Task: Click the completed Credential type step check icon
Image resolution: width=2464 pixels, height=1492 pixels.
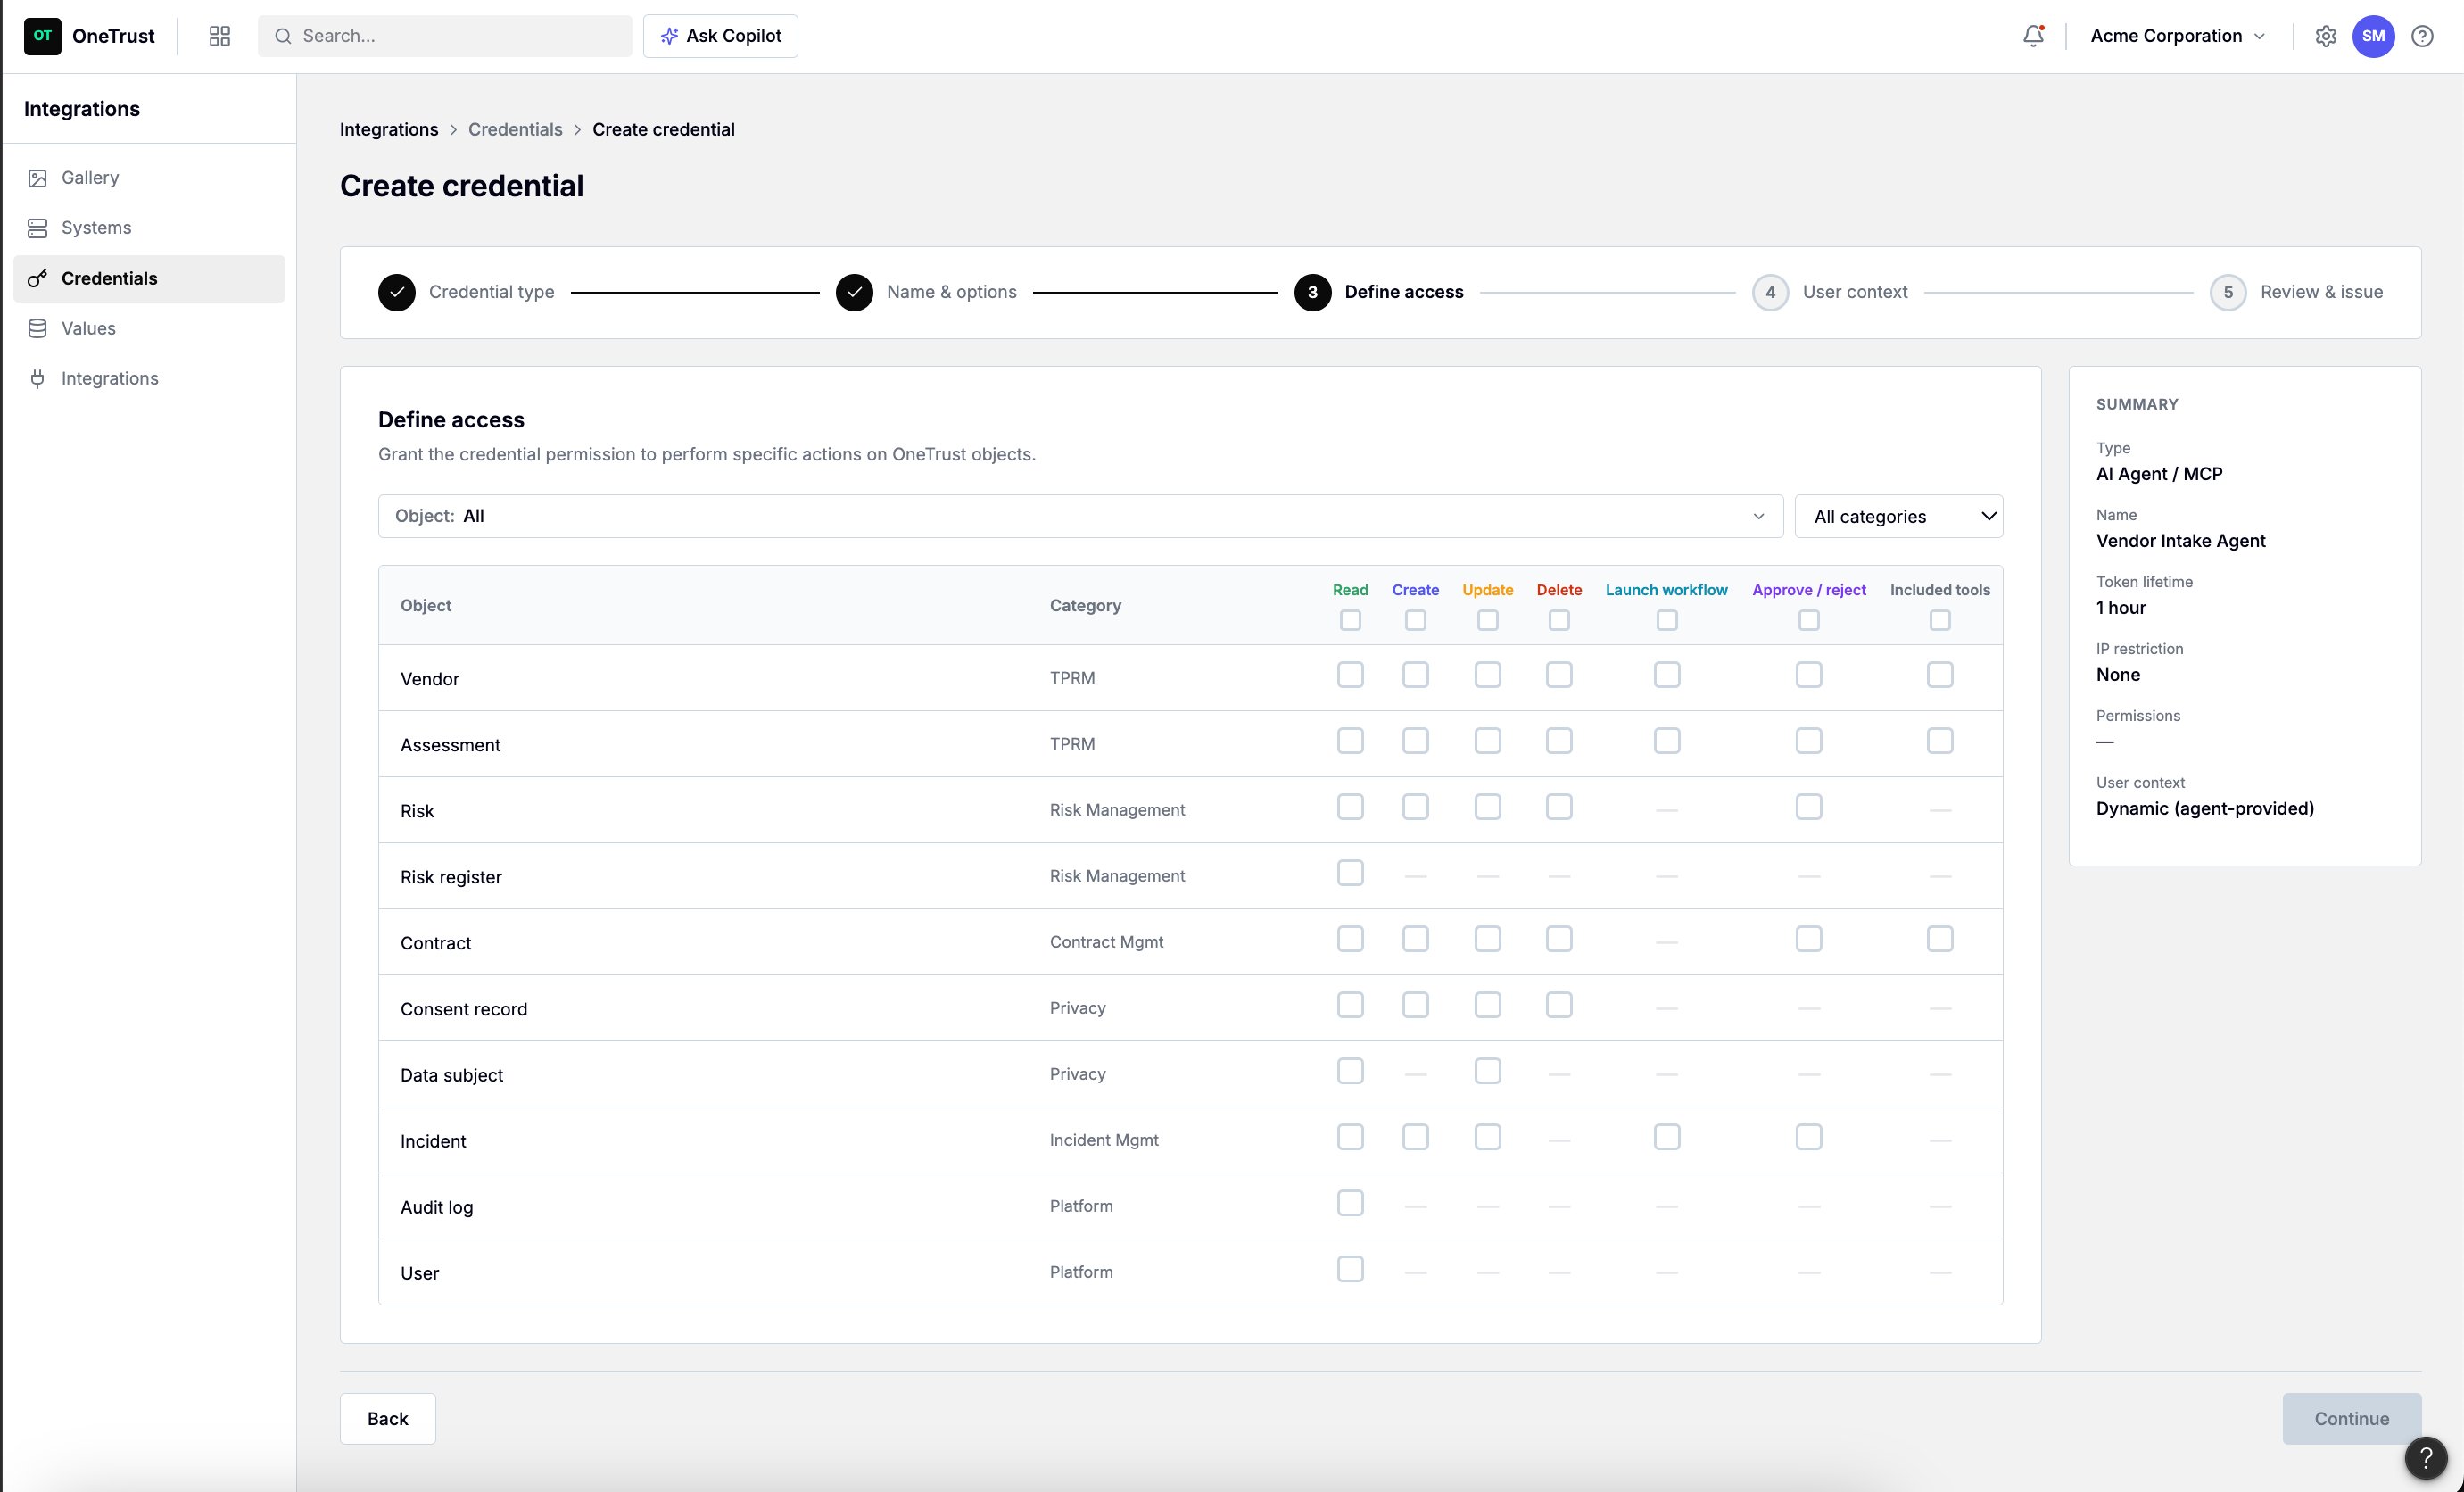Action: [x=397, y=292]
